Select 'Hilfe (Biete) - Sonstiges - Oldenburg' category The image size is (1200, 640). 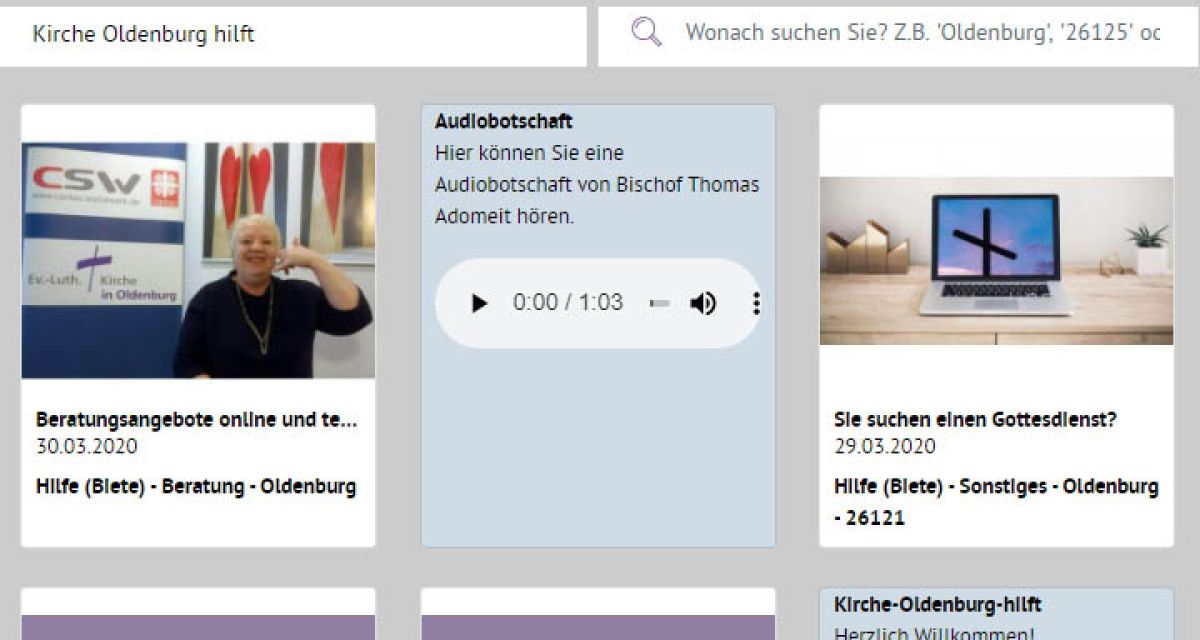click(996, 487)
